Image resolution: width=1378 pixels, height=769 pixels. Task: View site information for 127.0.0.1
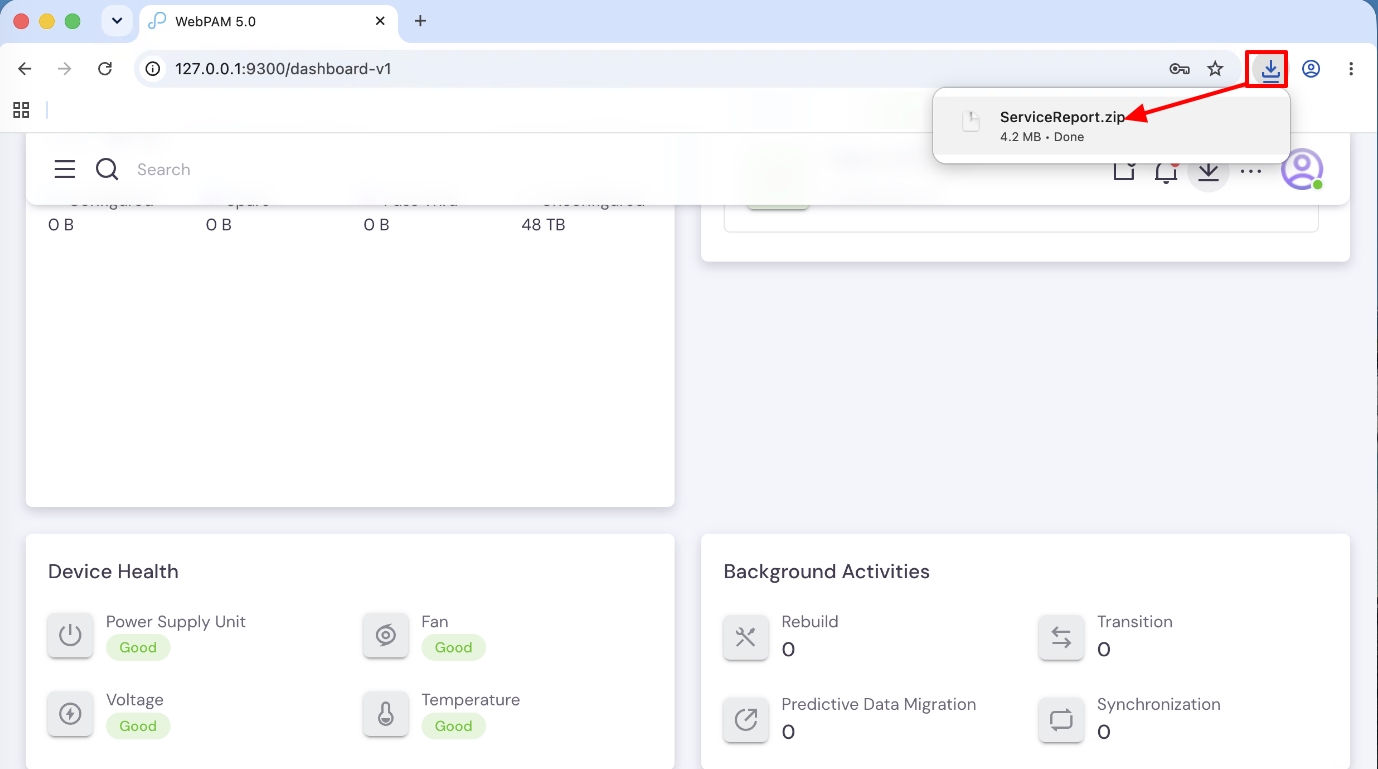[x=153, y=69]
